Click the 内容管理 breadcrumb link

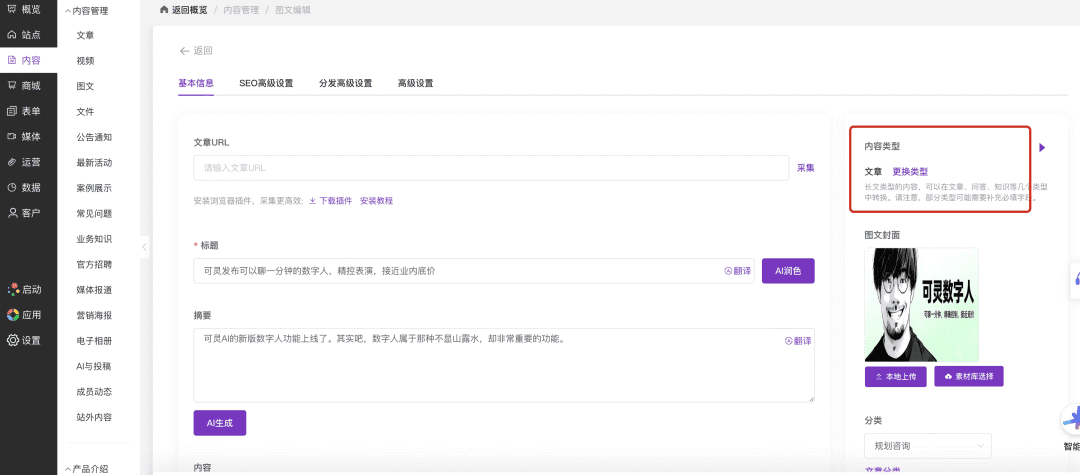click(241, 10)
